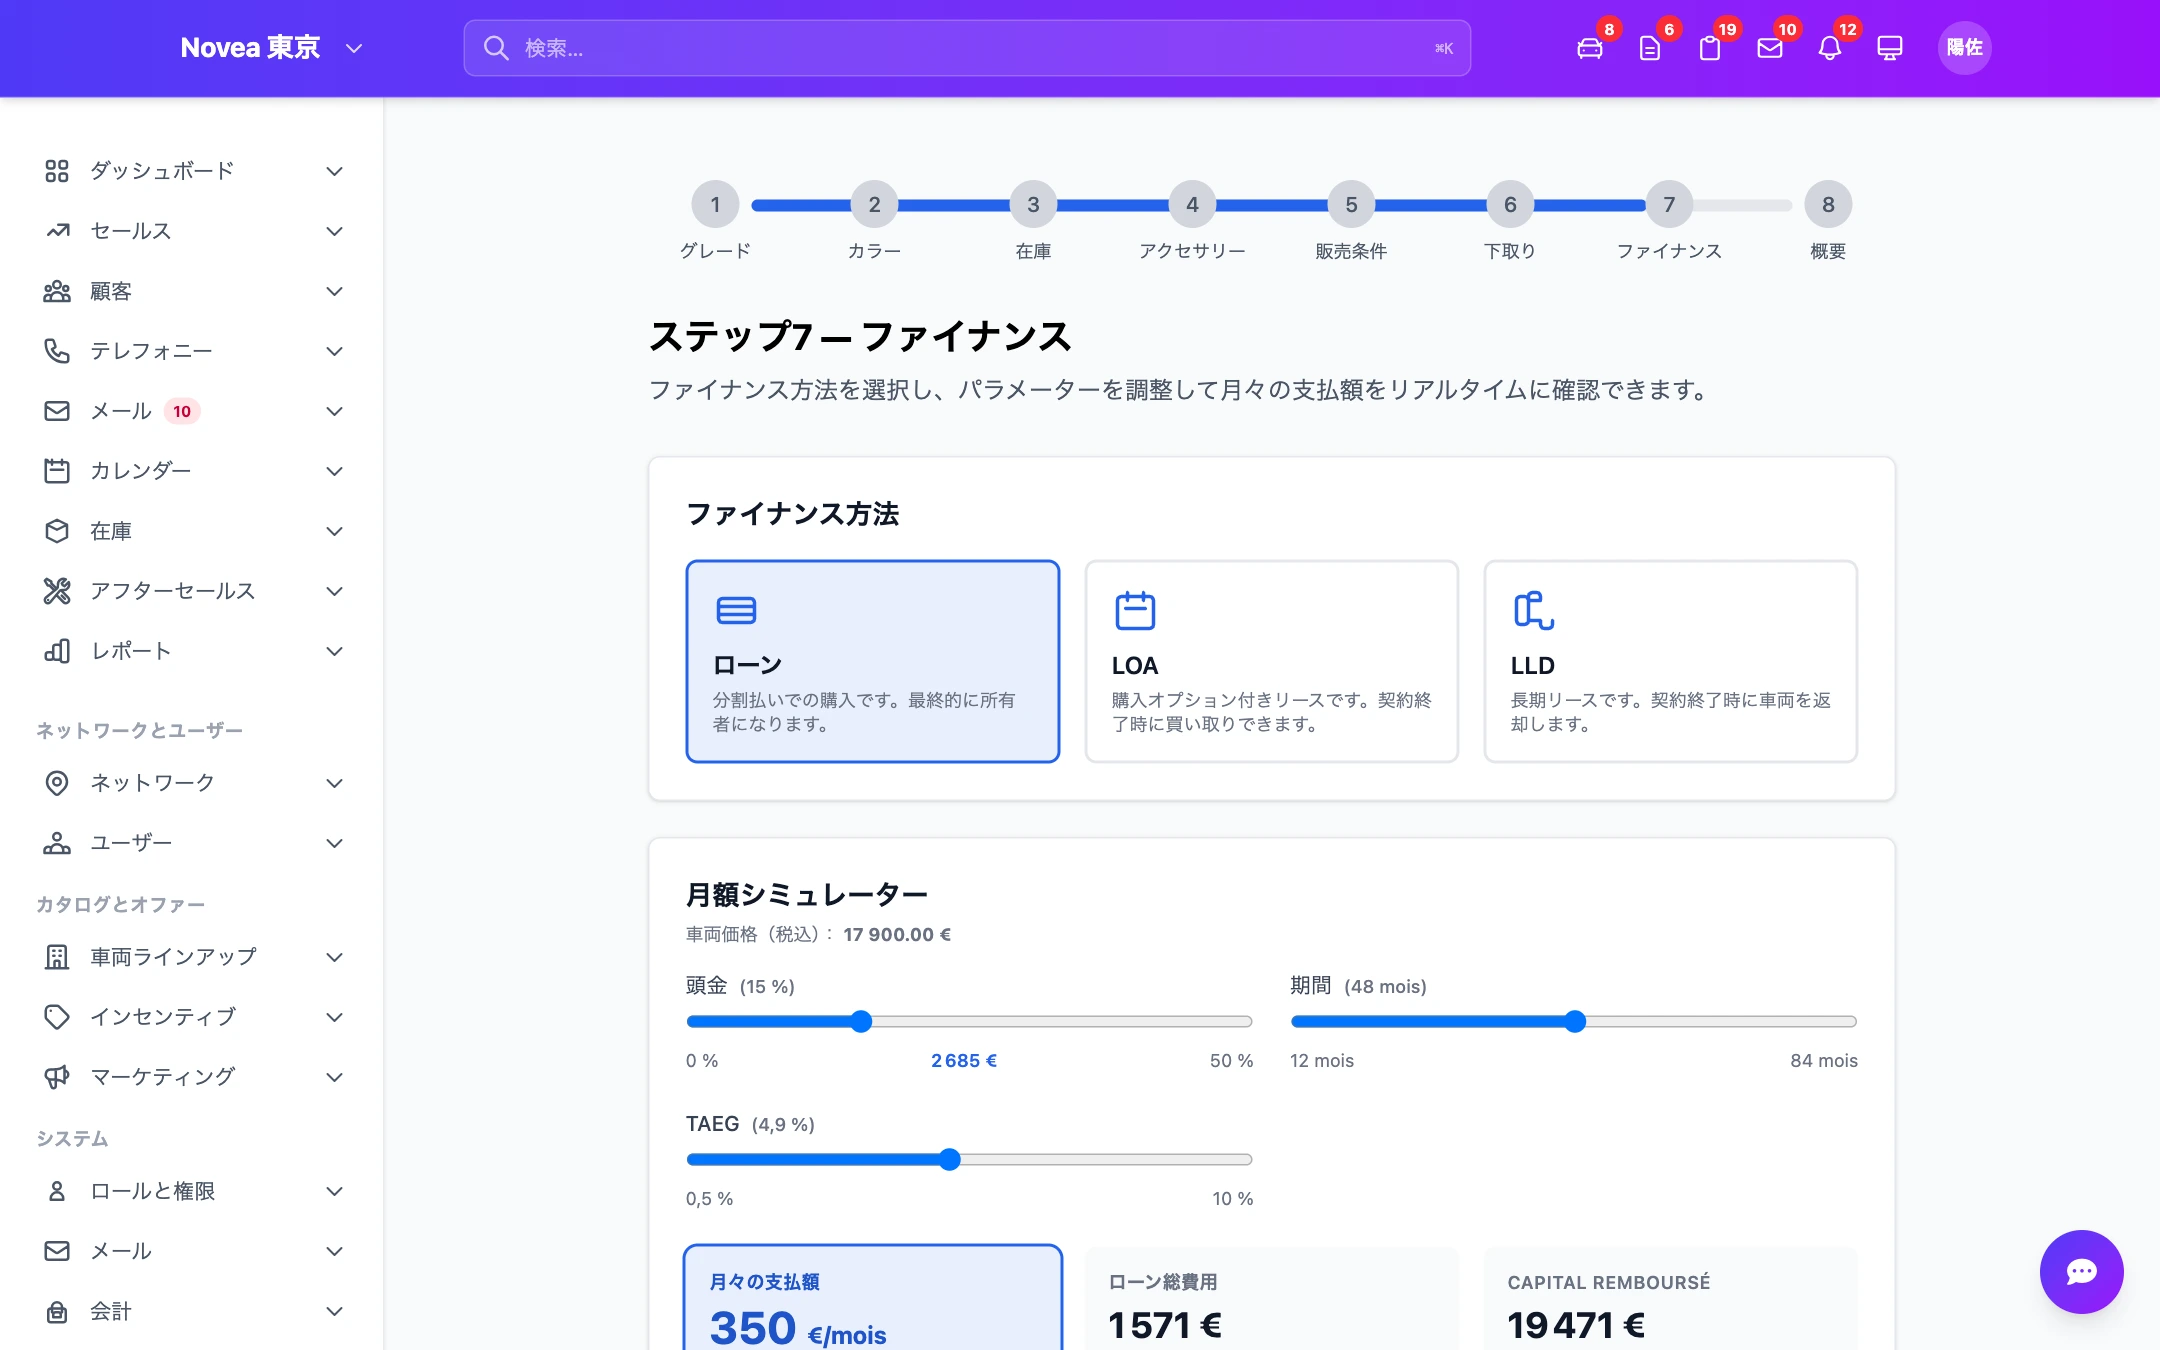Open the 陽佐 user avatar menu
2160x1350 pixels.
coord(1964,48)
